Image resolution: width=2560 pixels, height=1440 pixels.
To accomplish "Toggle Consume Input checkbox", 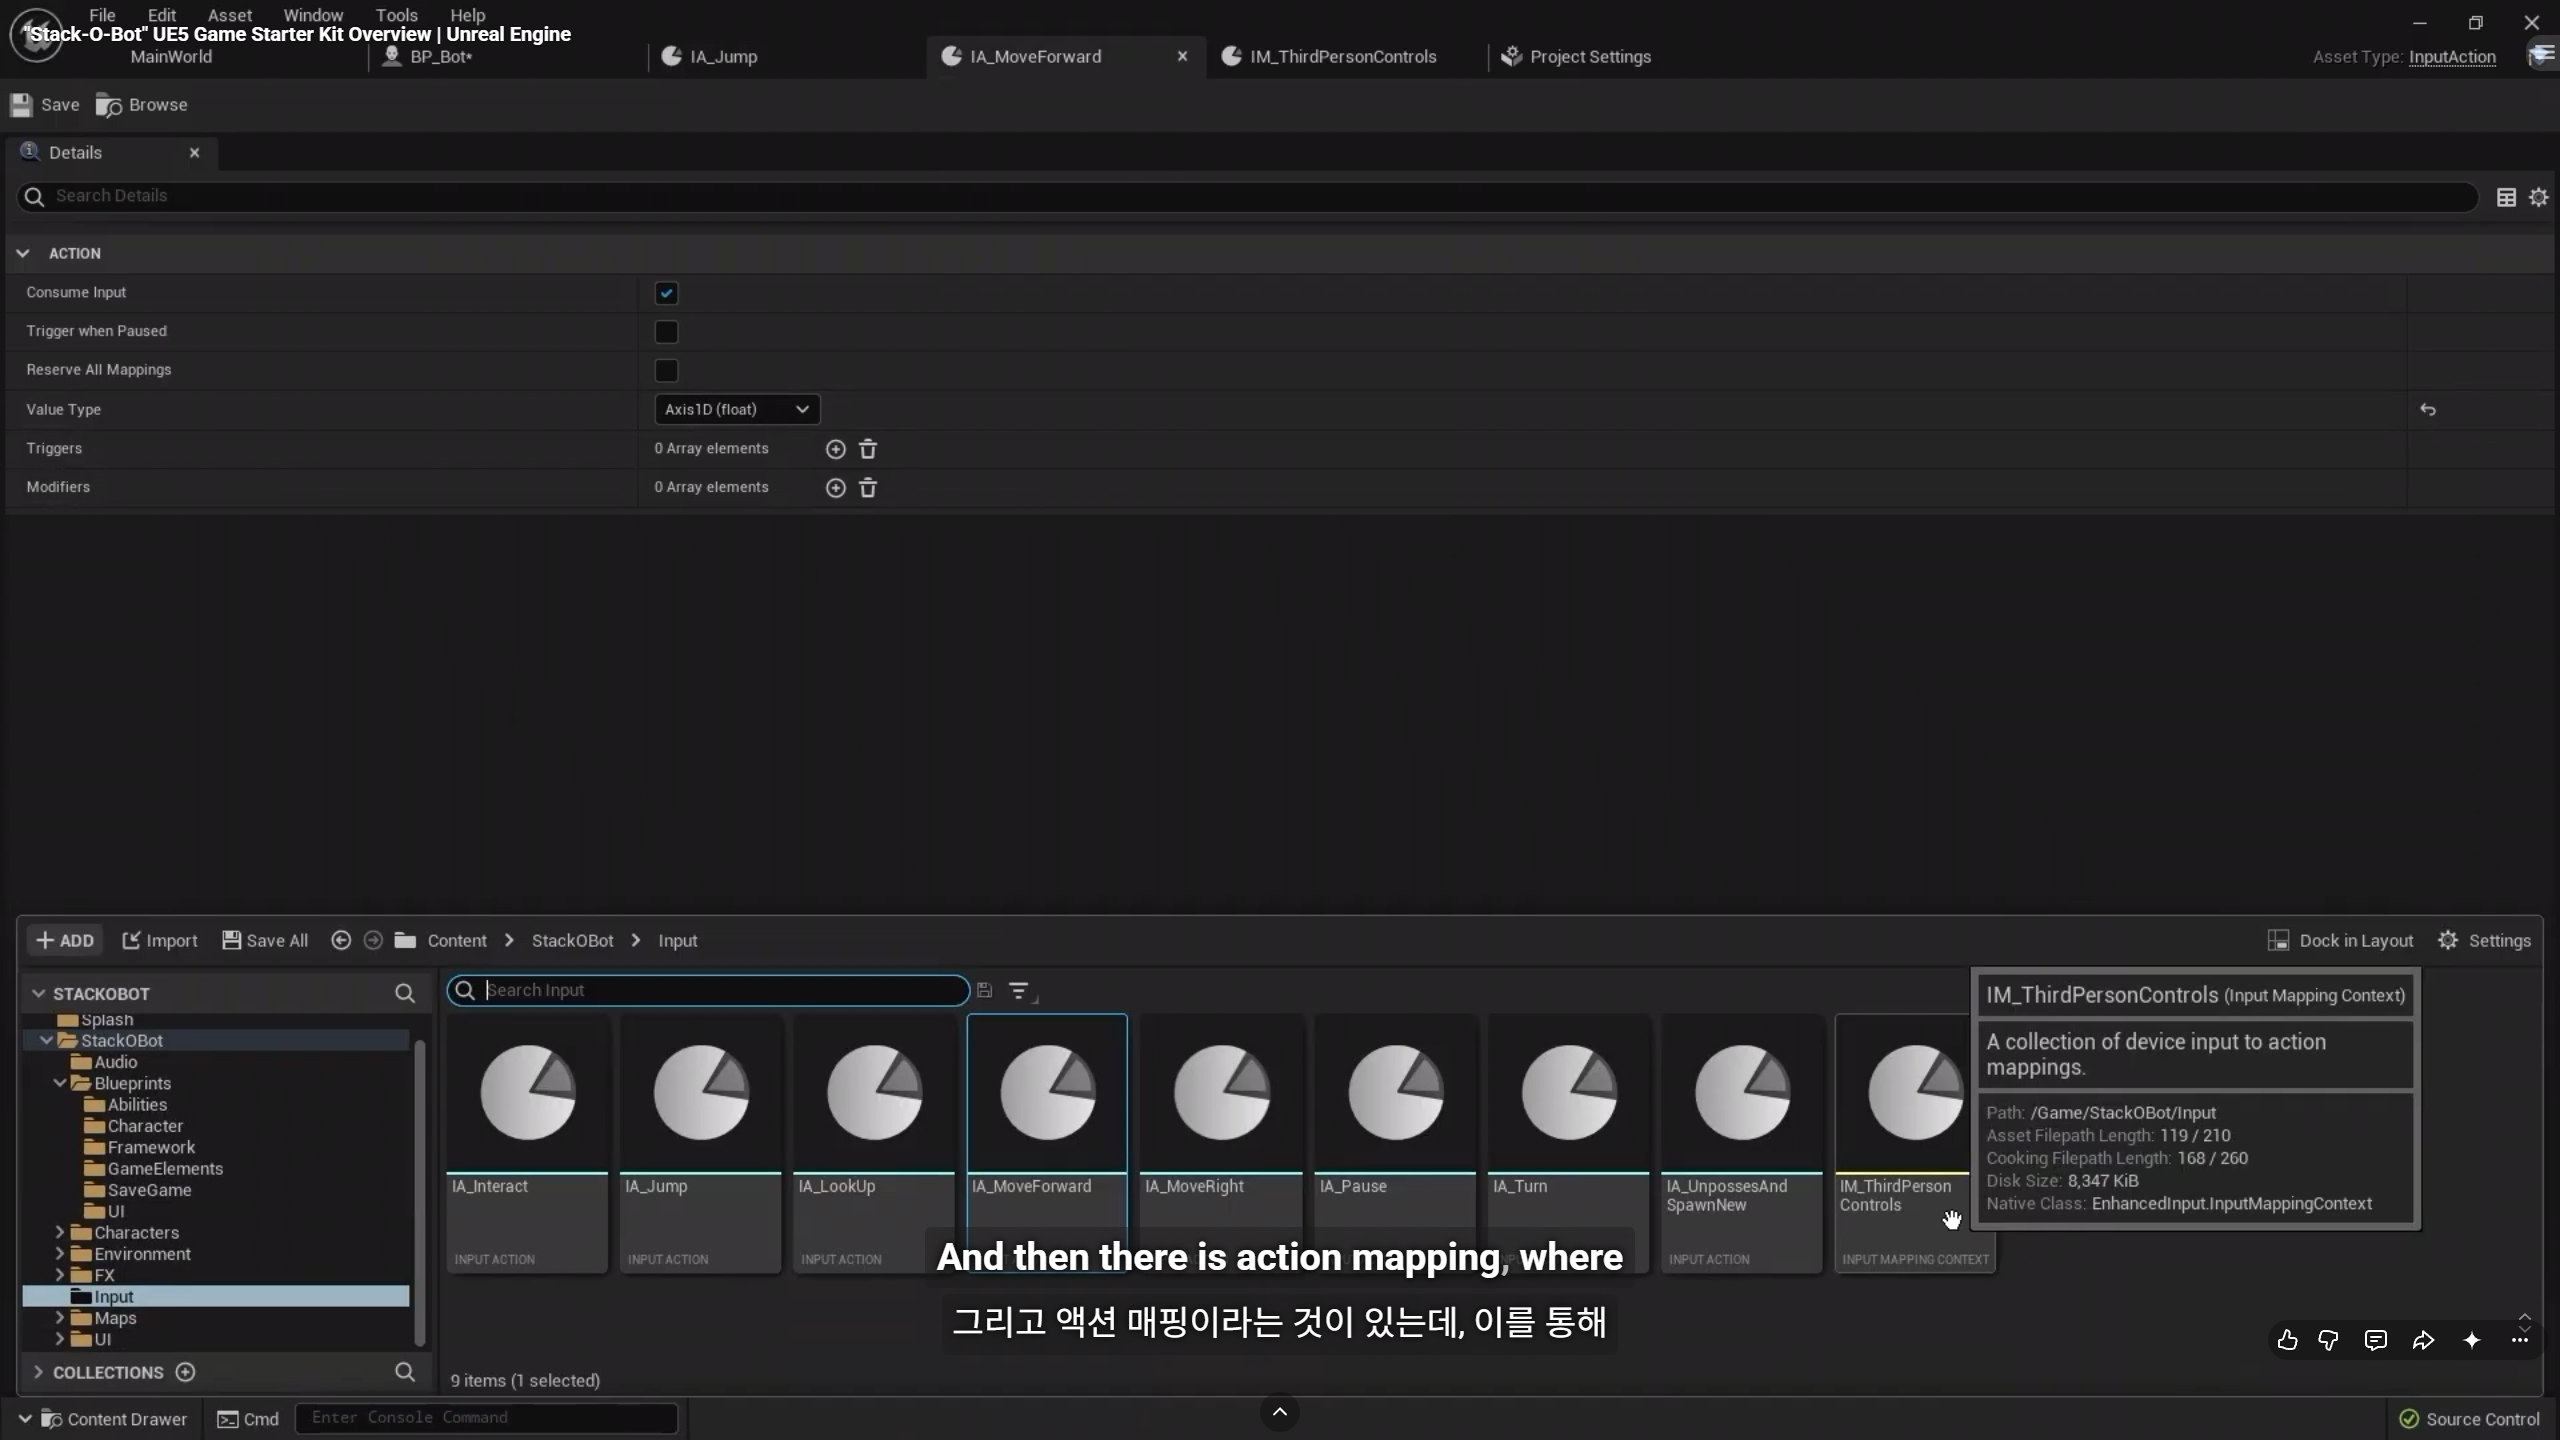I will [666, 293].
